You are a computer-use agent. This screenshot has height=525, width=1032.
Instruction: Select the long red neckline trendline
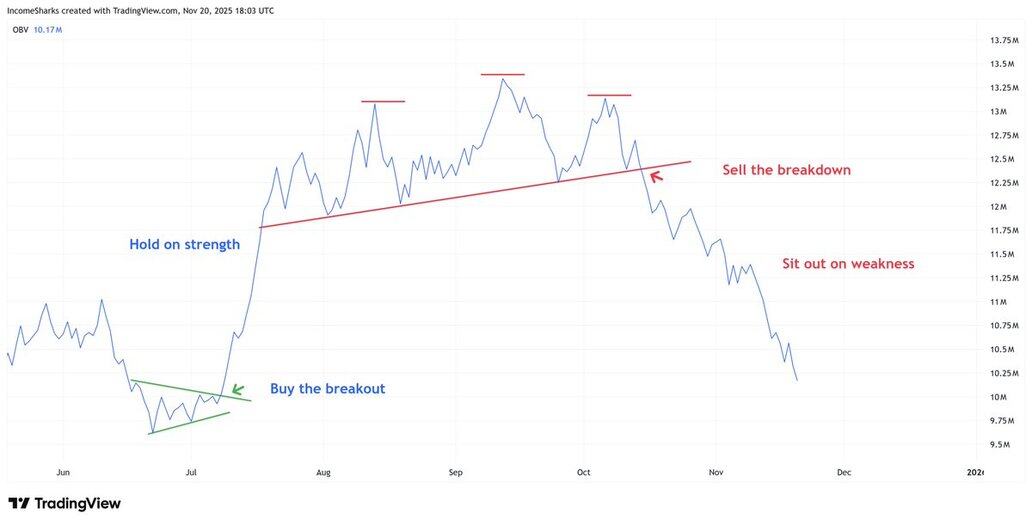(475, 194)
